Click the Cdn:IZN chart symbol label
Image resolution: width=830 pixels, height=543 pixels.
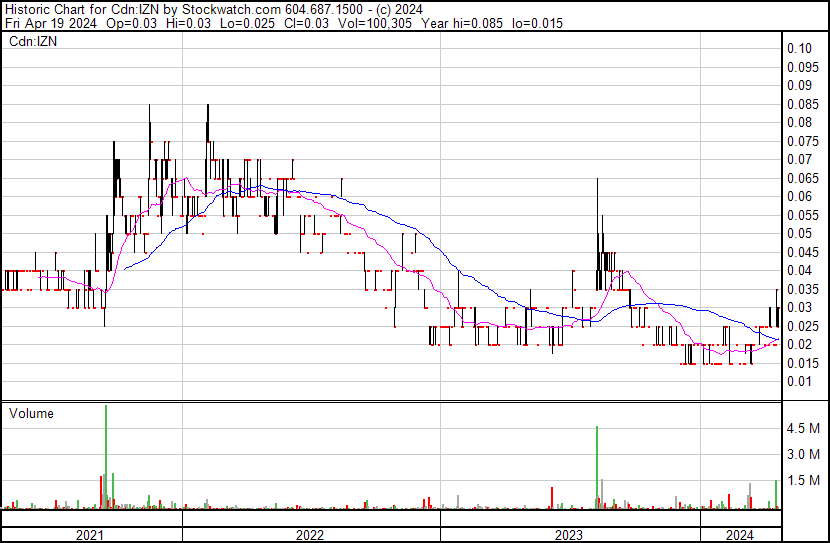point(33,41)
